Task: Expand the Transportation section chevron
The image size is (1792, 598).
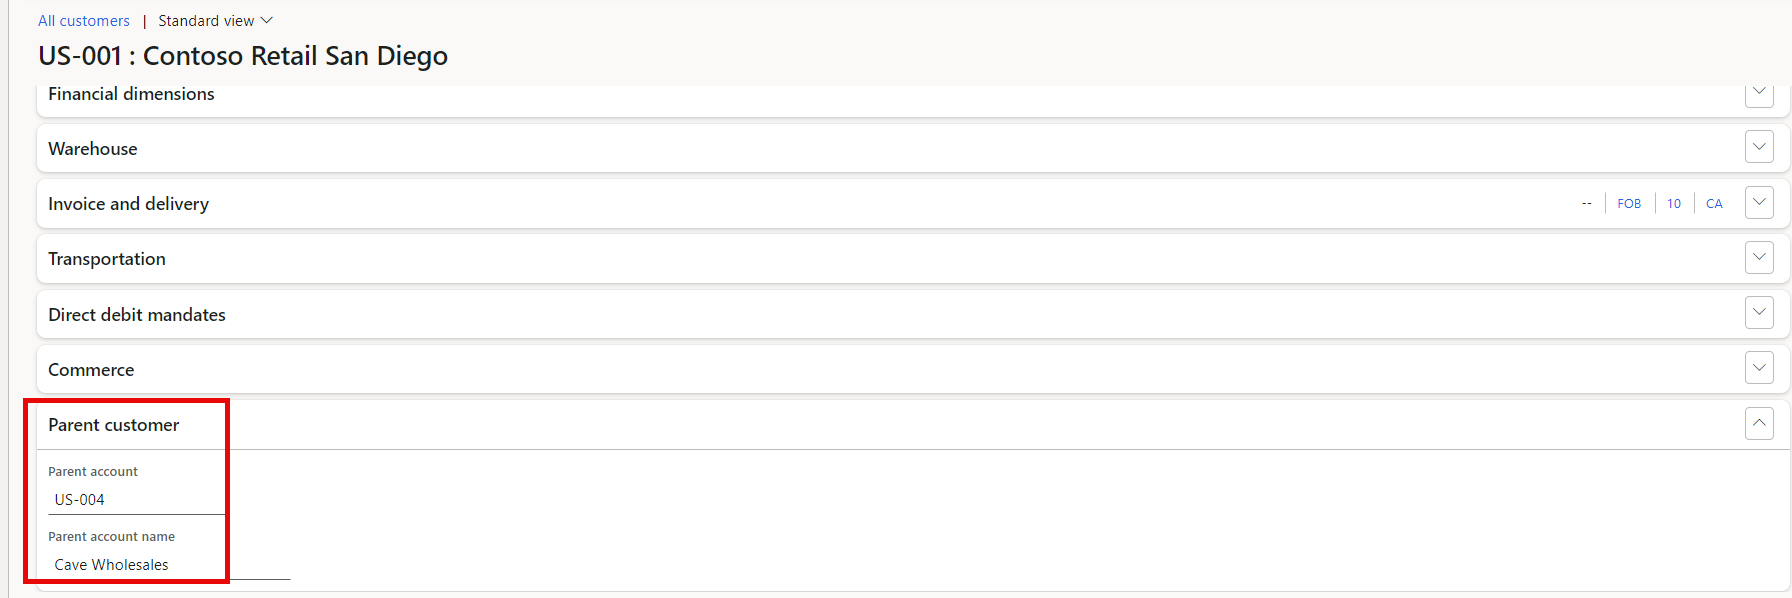Action: [1759, 258]
